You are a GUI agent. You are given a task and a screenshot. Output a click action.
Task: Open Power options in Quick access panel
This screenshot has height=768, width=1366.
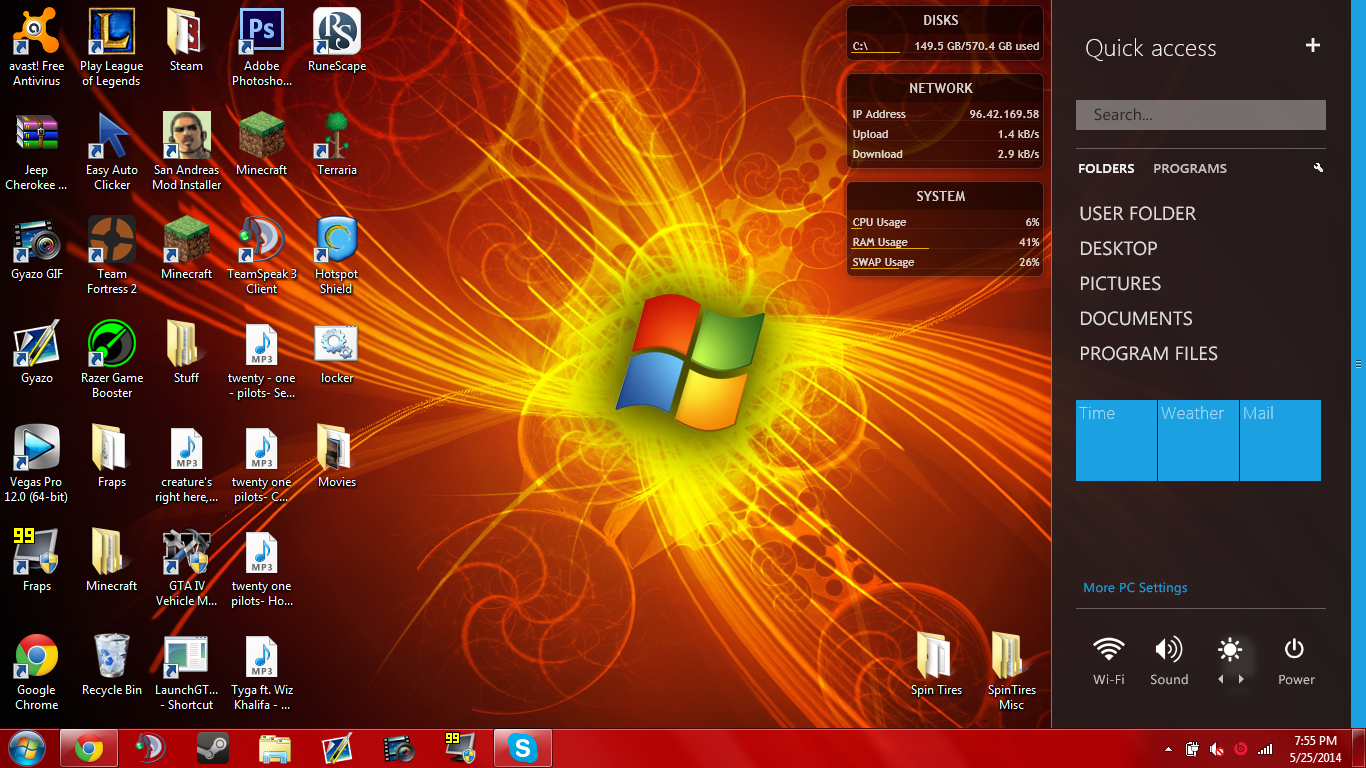coord(1295,661)
